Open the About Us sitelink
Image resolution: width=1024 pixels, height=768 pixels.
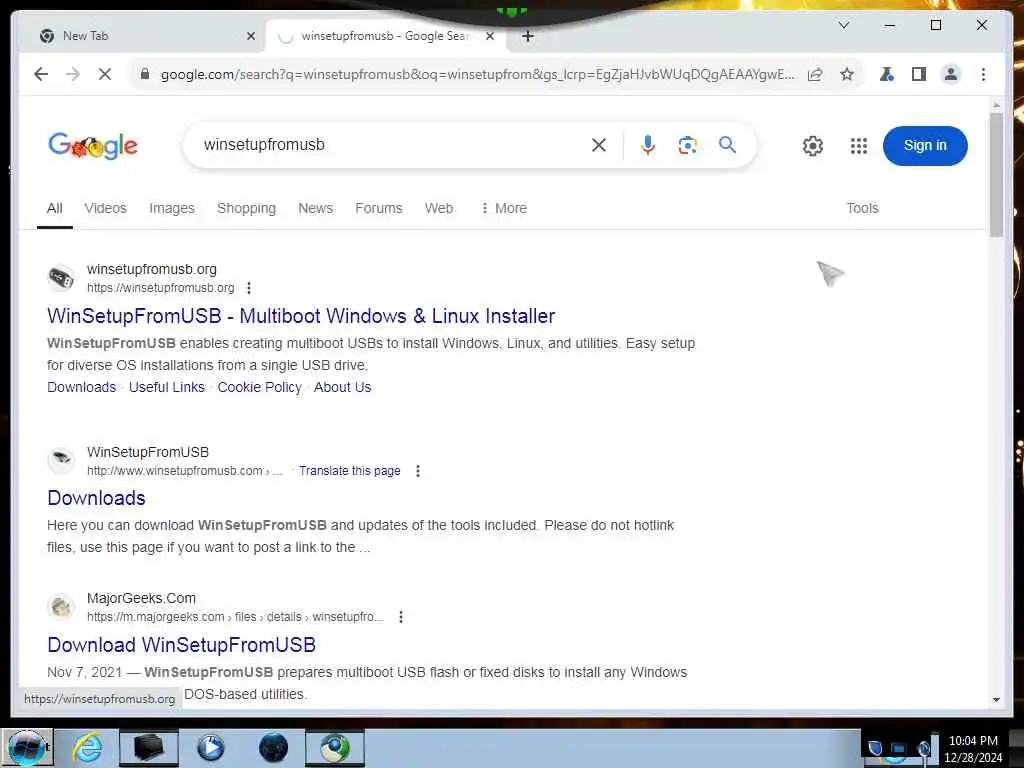click(342, 387)
